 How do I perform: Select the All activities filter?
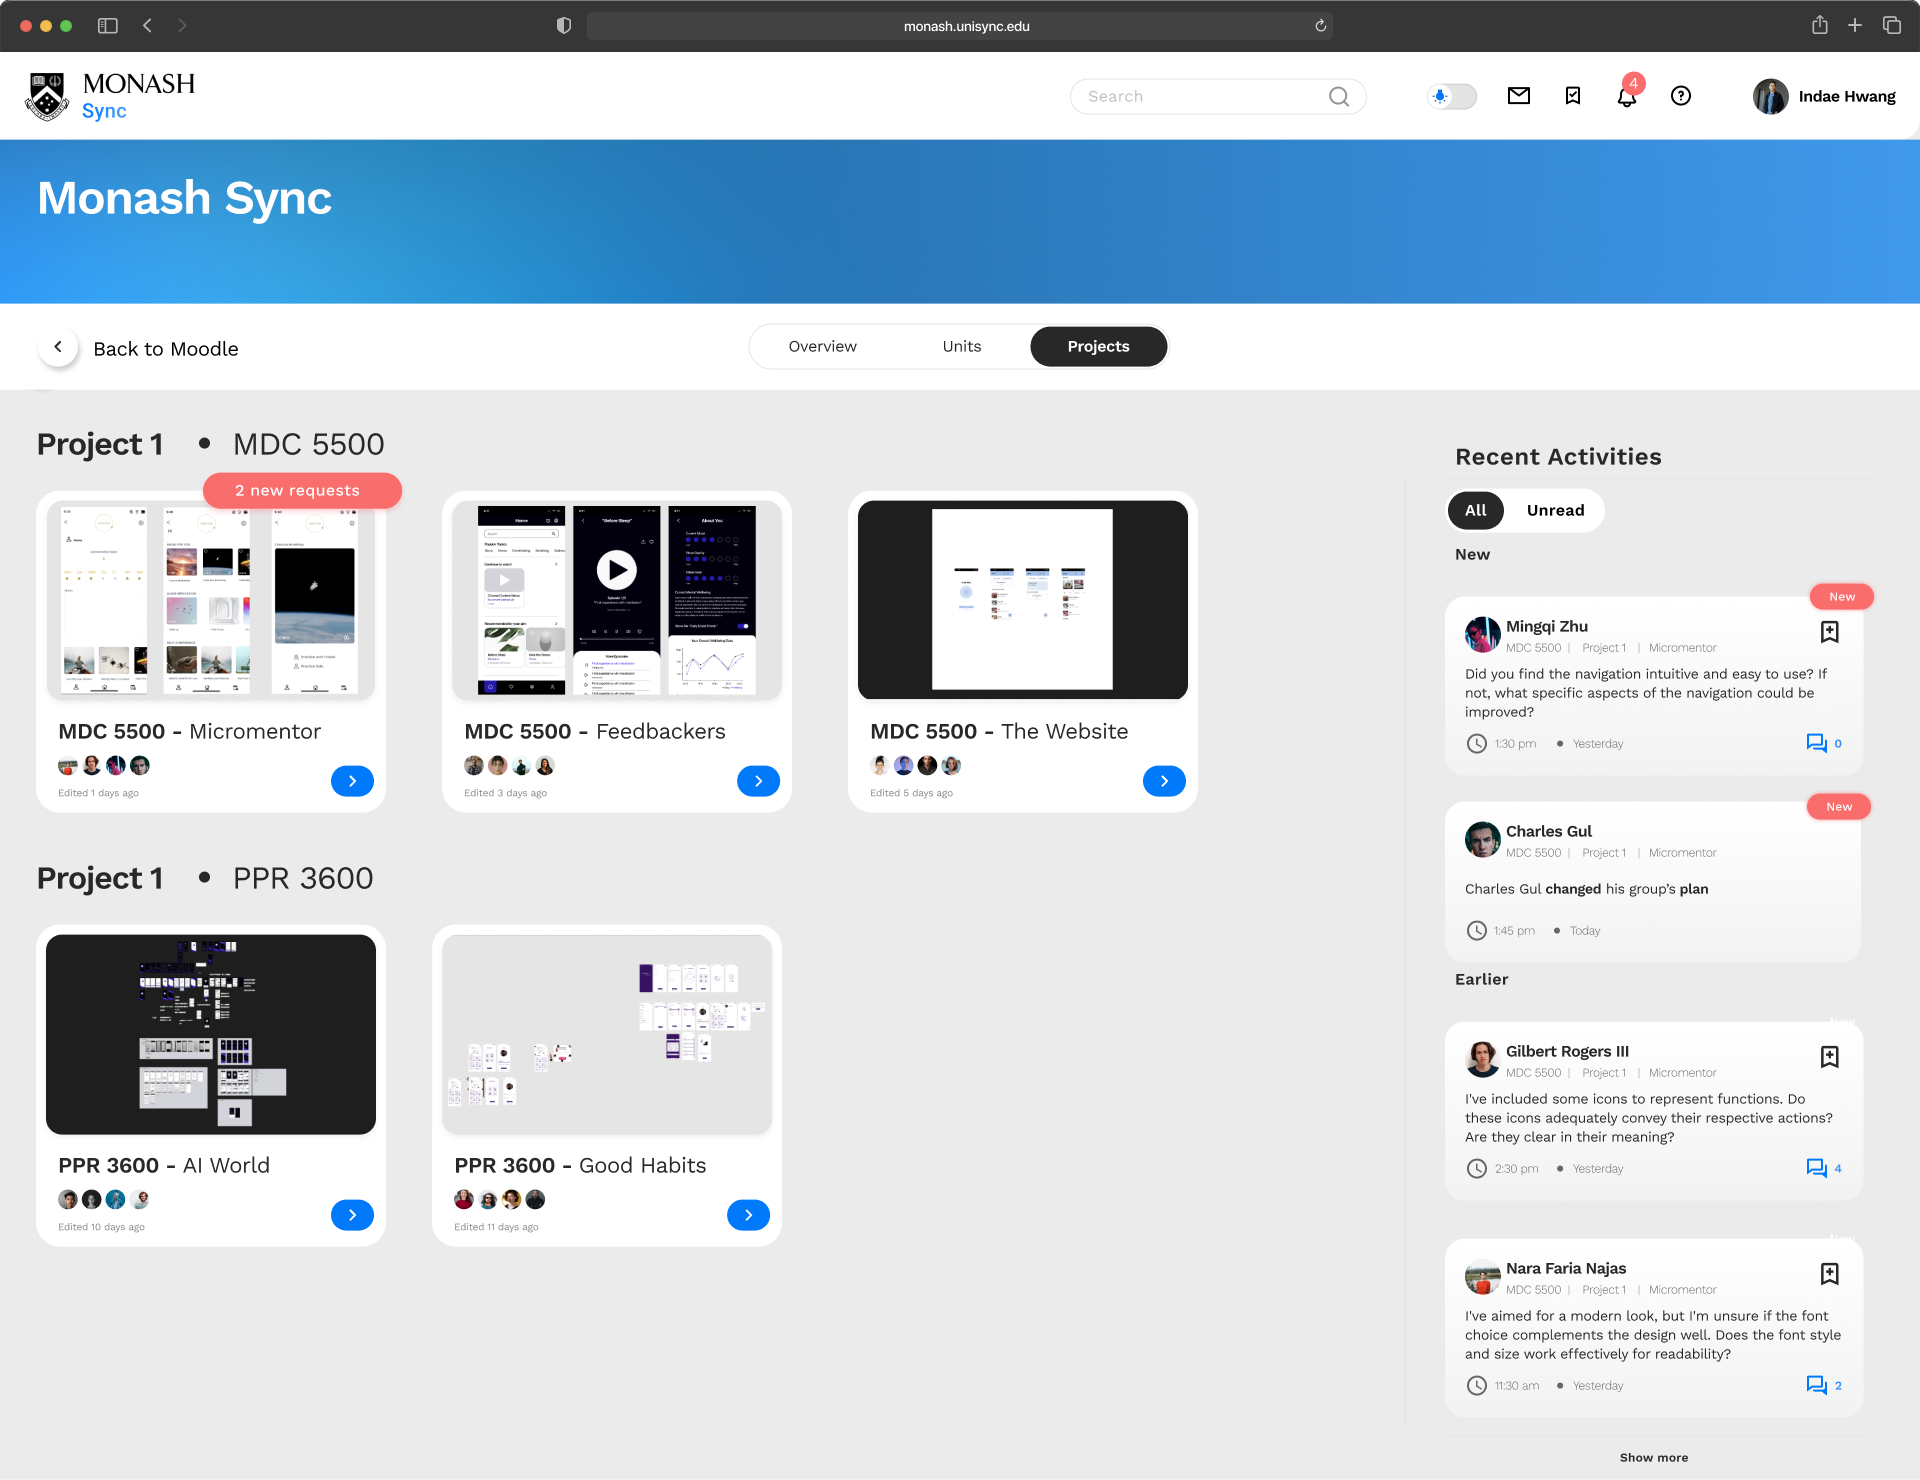[x=1475, y=510]
